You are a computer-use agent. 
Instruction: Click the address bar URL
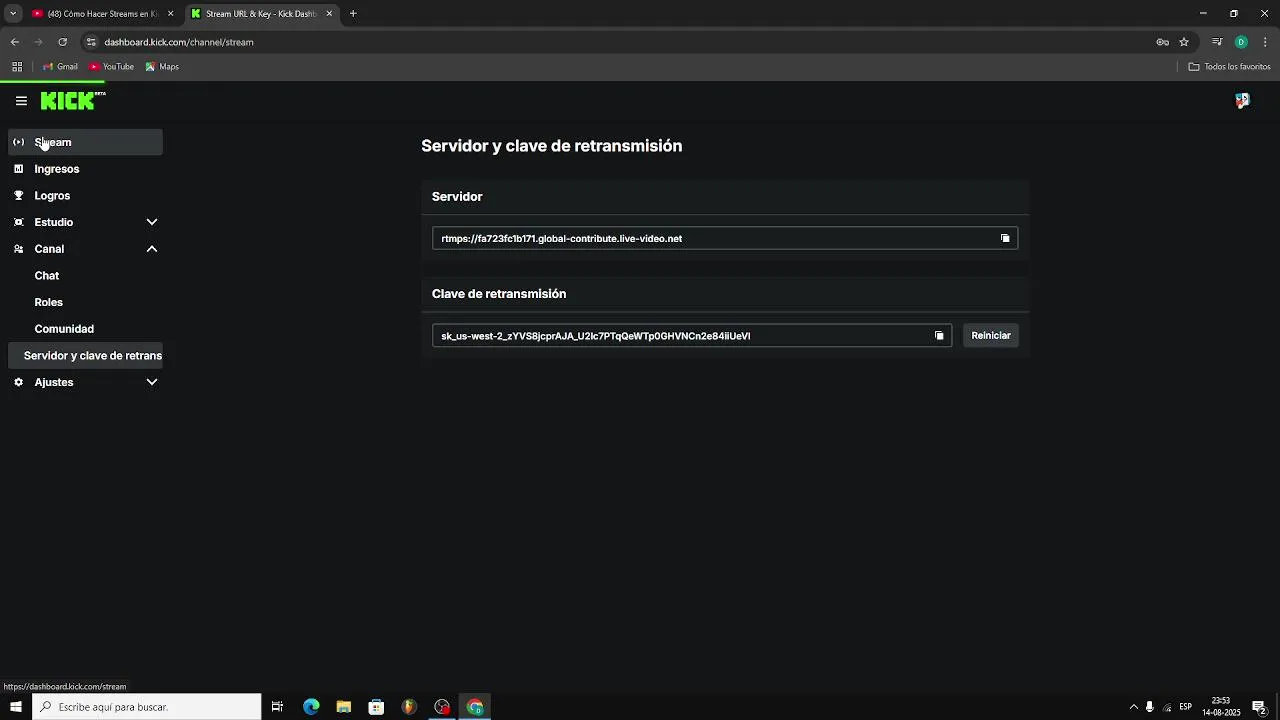179,42
